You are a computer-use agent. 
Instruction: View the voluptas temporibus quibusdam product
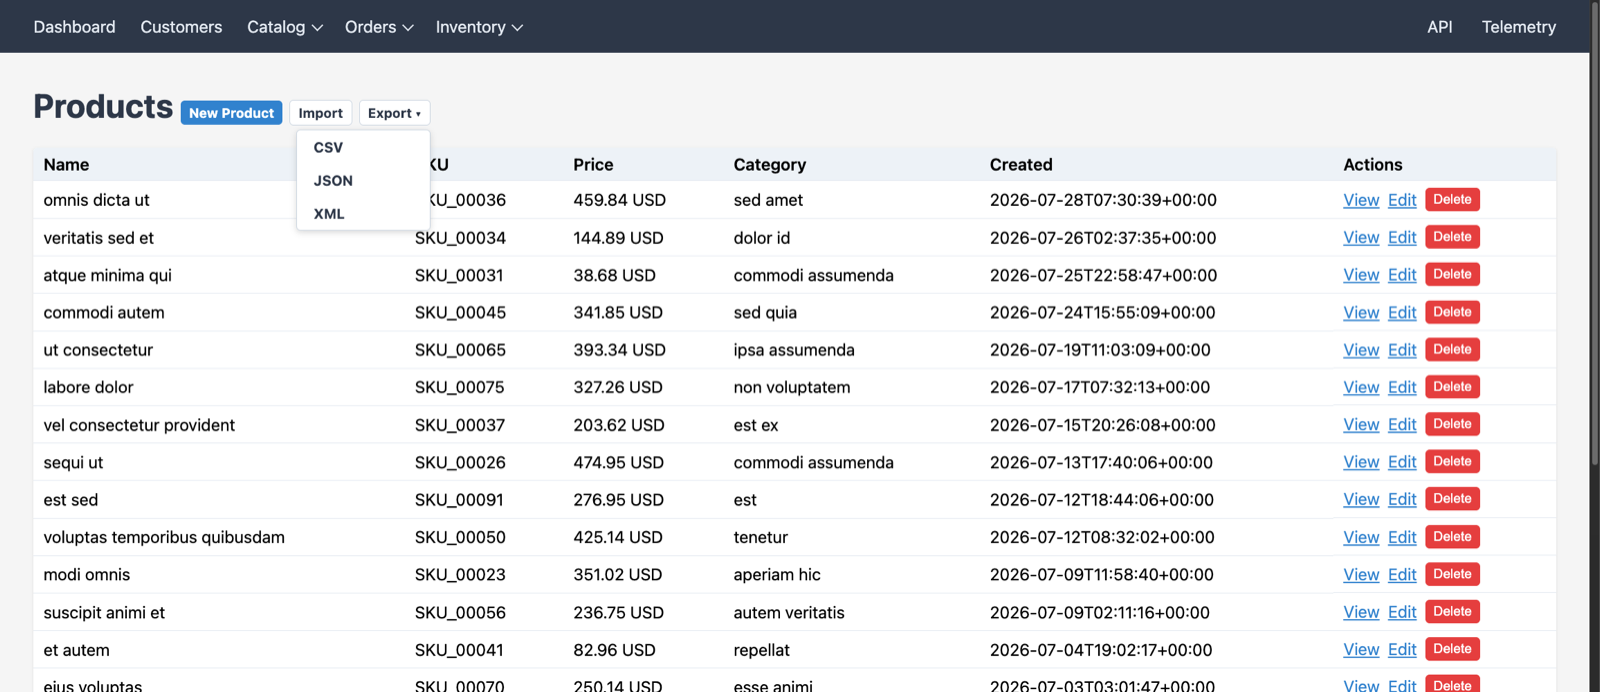click(1361, 537)
